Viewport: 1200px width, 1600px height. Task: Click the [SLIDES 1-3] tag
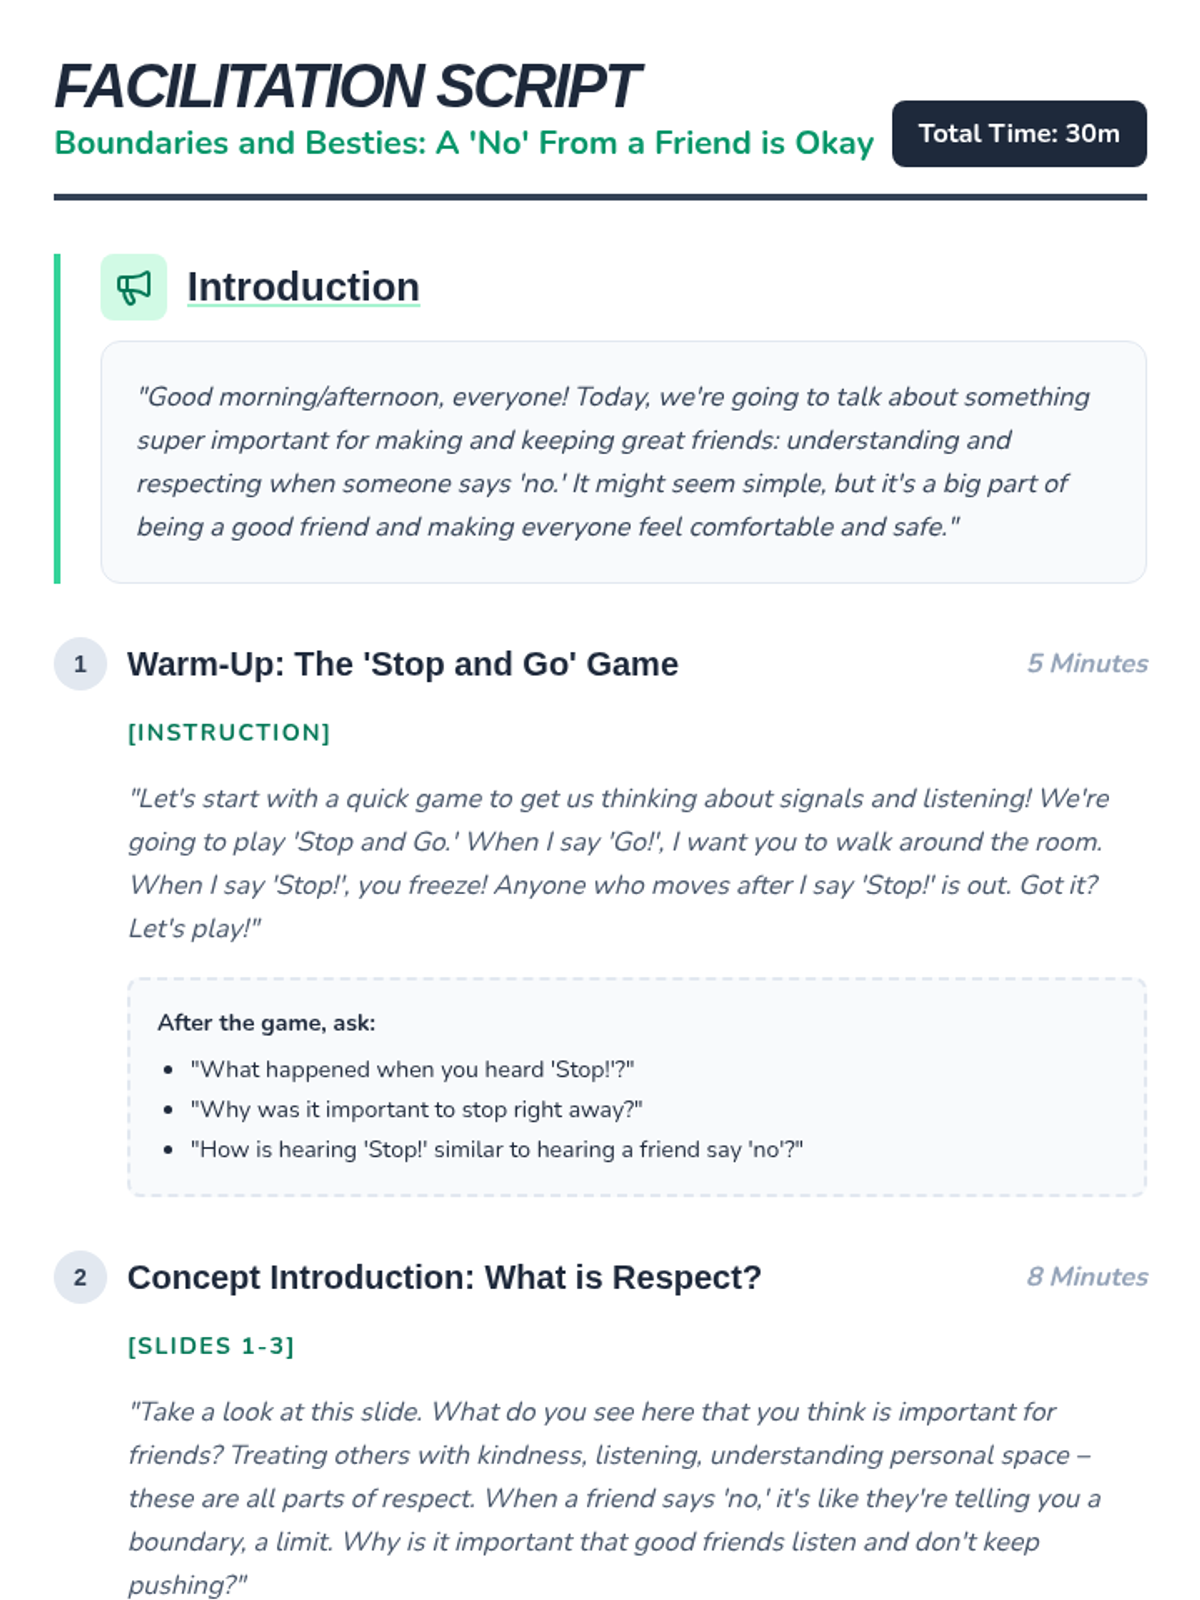click(211, 1346)
